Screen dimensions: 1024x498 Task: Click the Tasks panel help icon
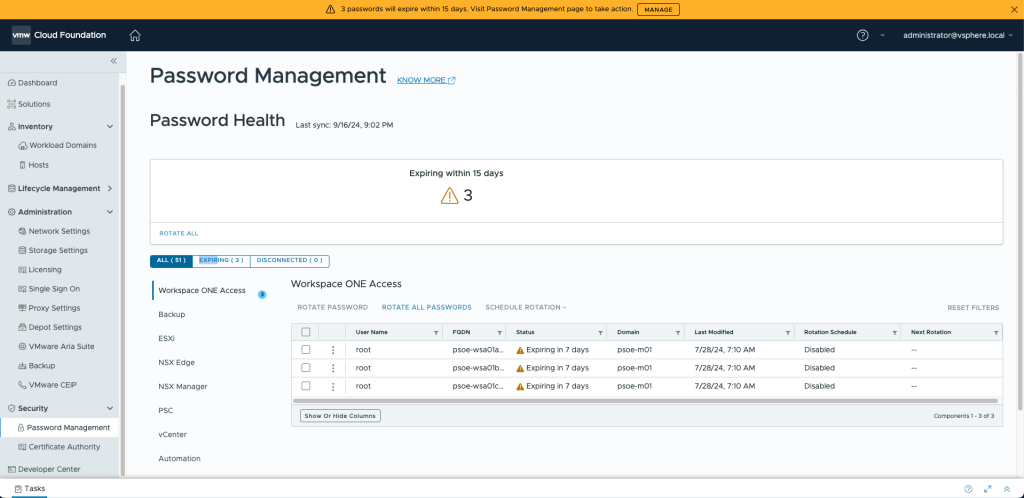point(968,489)
